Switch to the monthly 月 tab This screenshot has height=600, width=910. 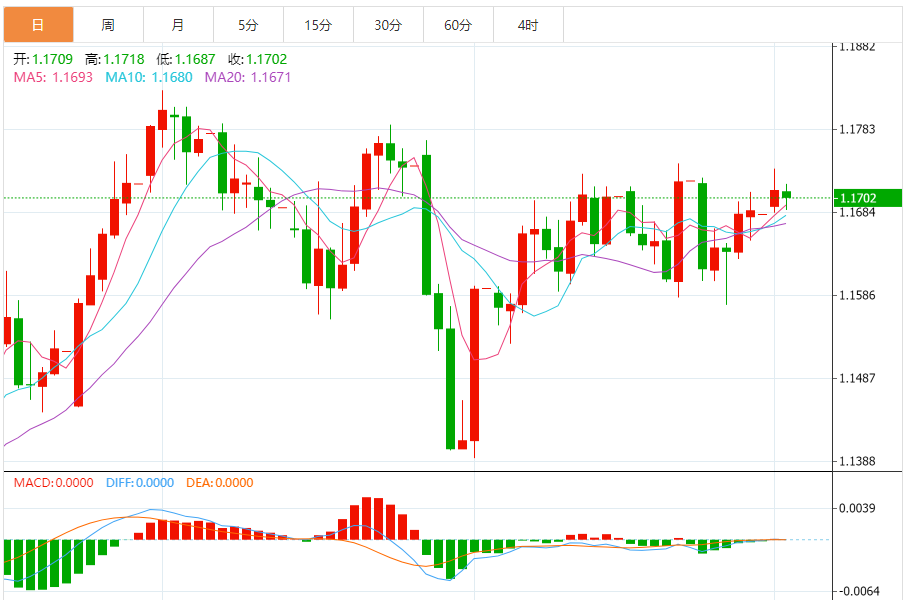(178, 25)
